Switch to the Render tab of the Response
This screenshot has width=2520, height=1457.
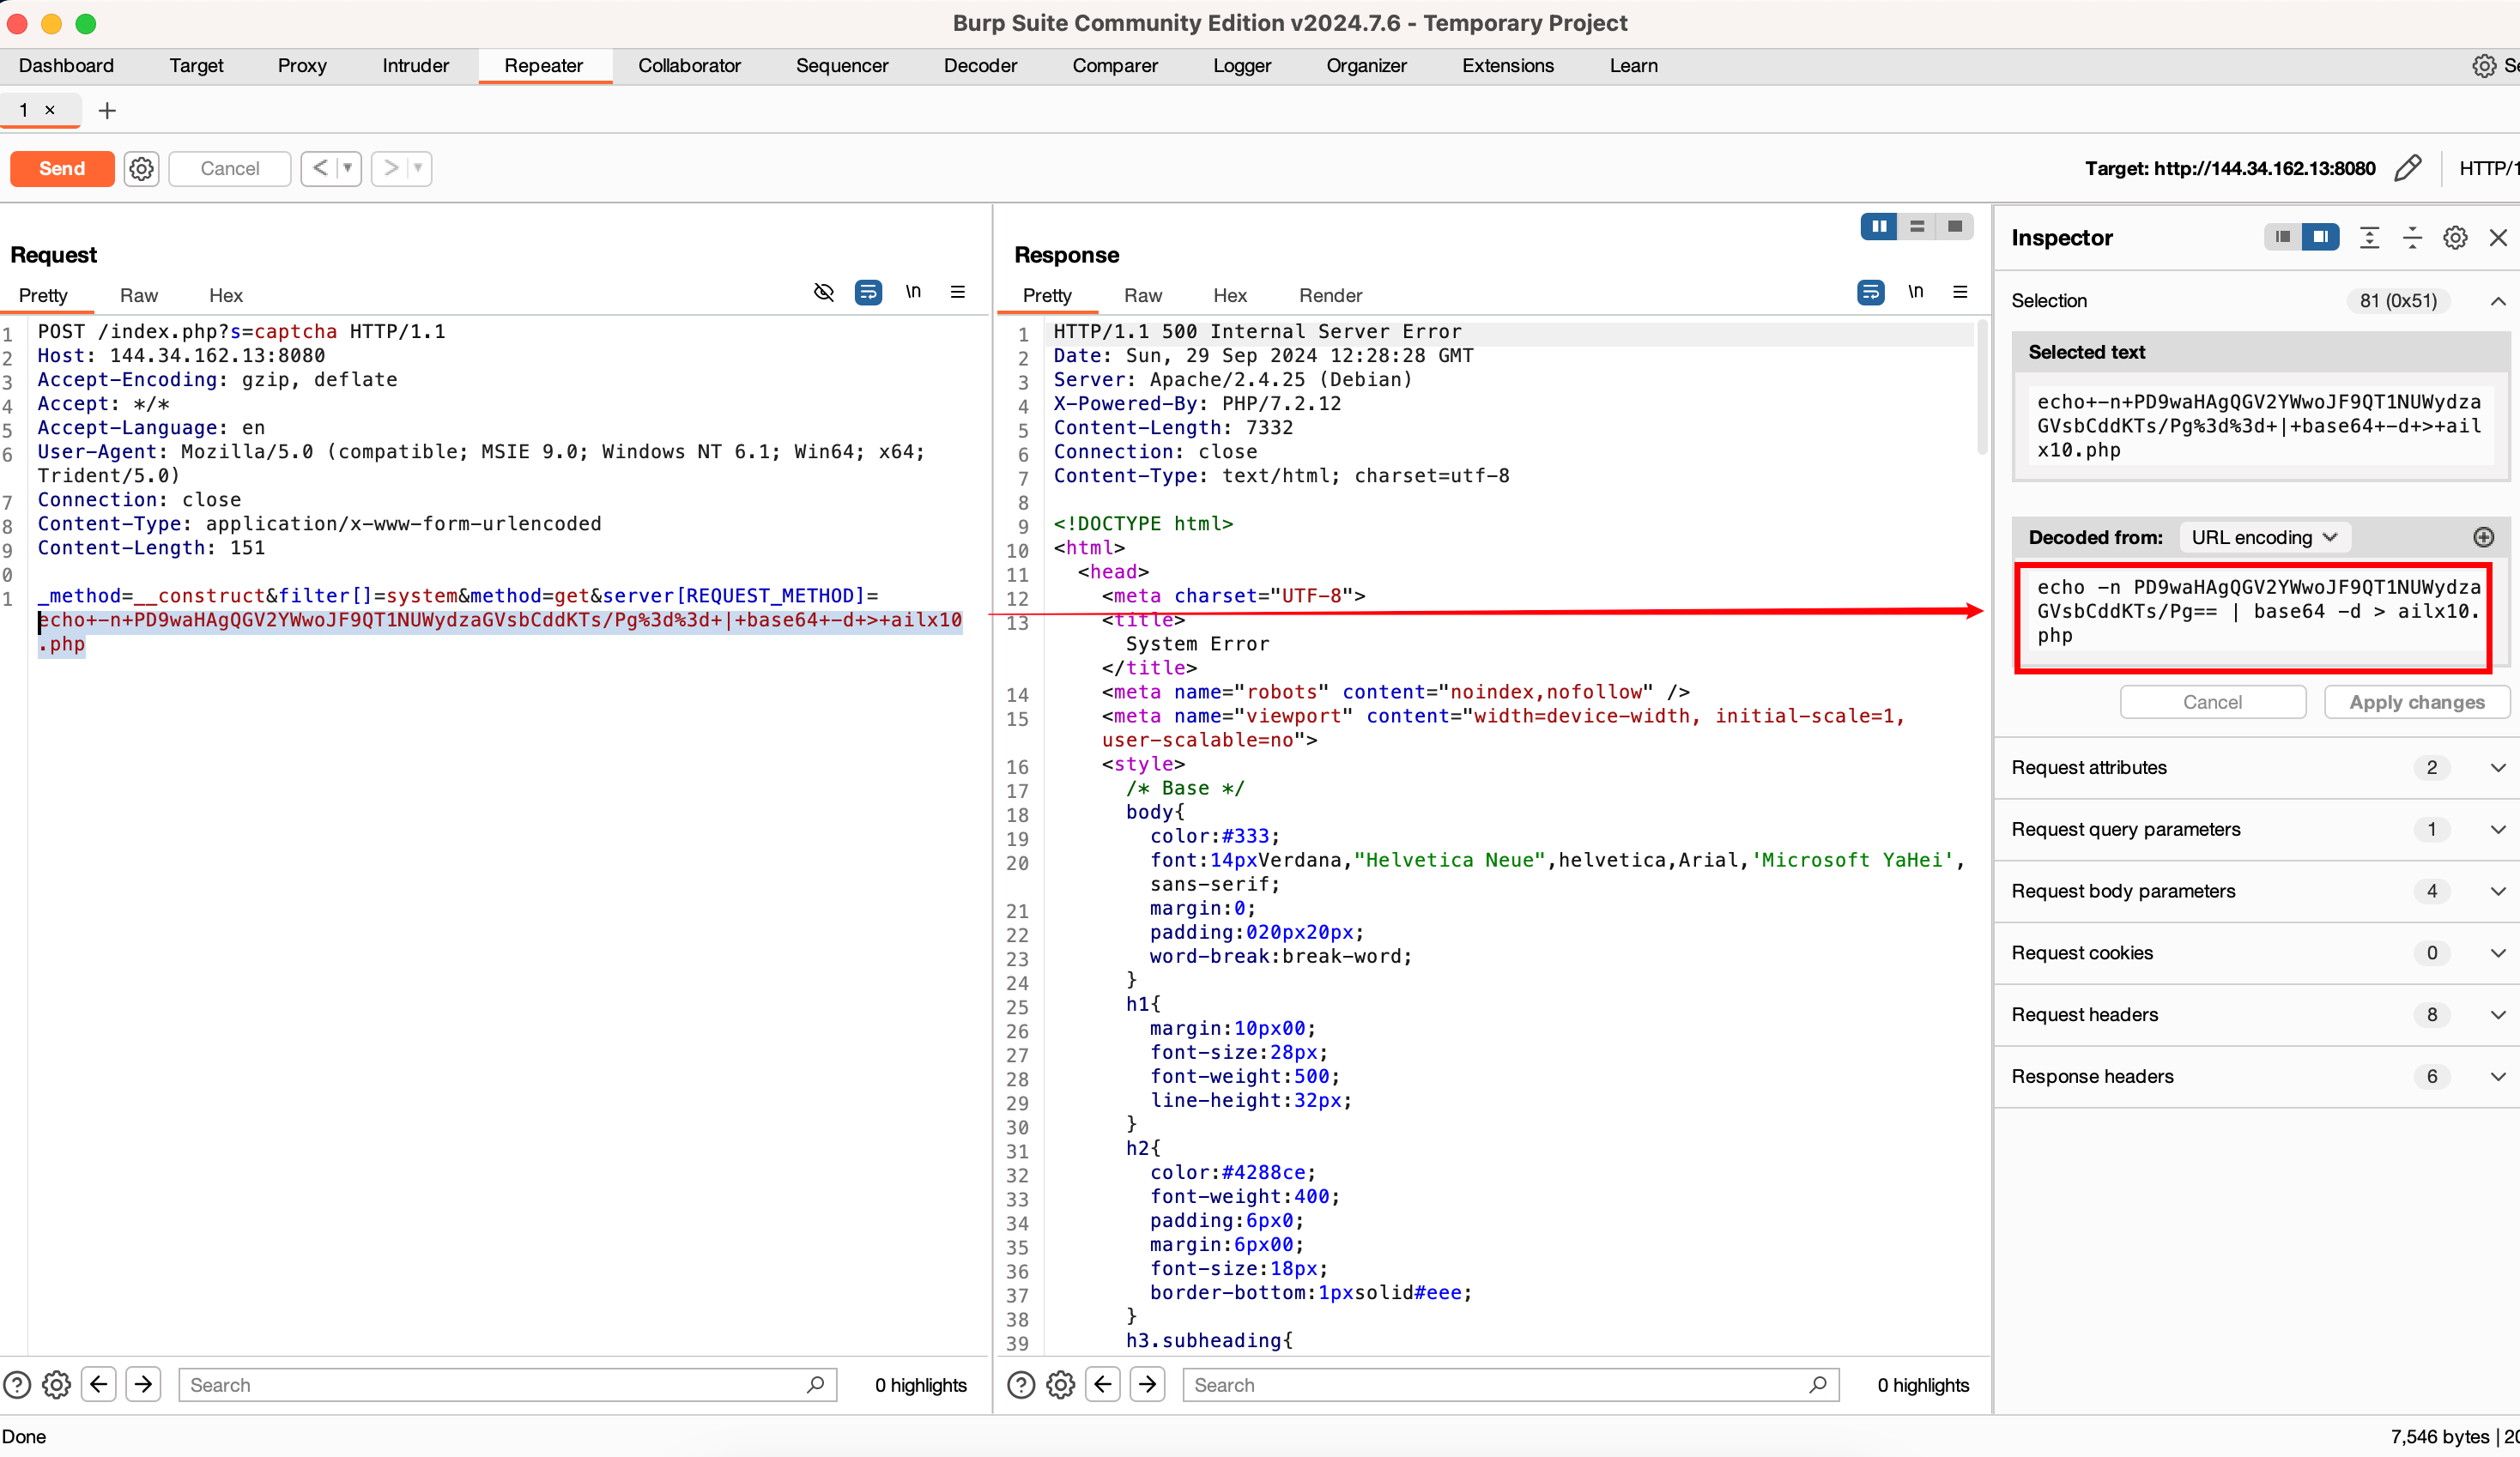(x=1330, y=295)
